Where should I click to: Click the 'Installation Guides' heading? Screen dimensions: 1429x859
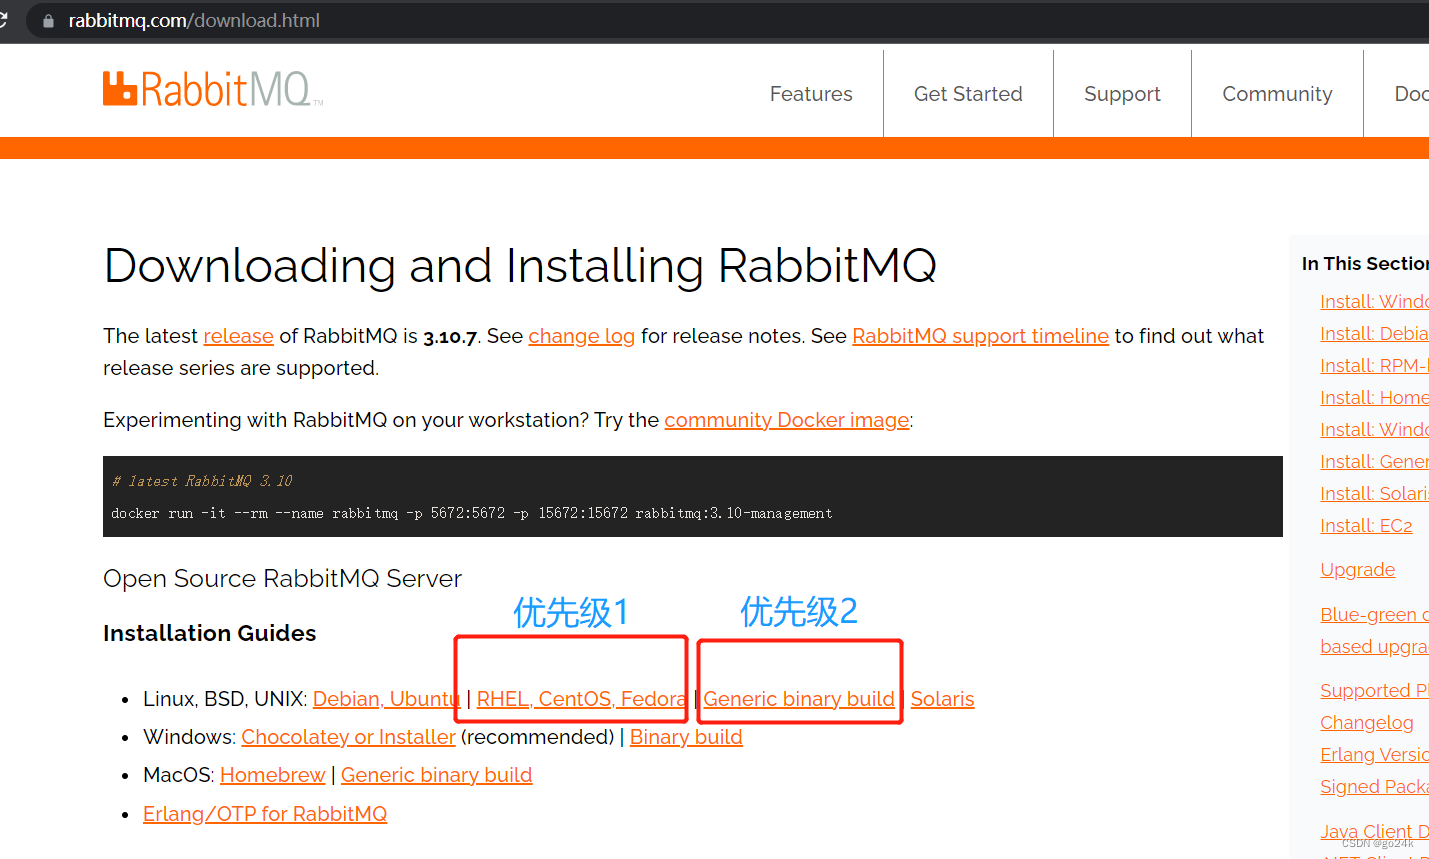(209, 634)
